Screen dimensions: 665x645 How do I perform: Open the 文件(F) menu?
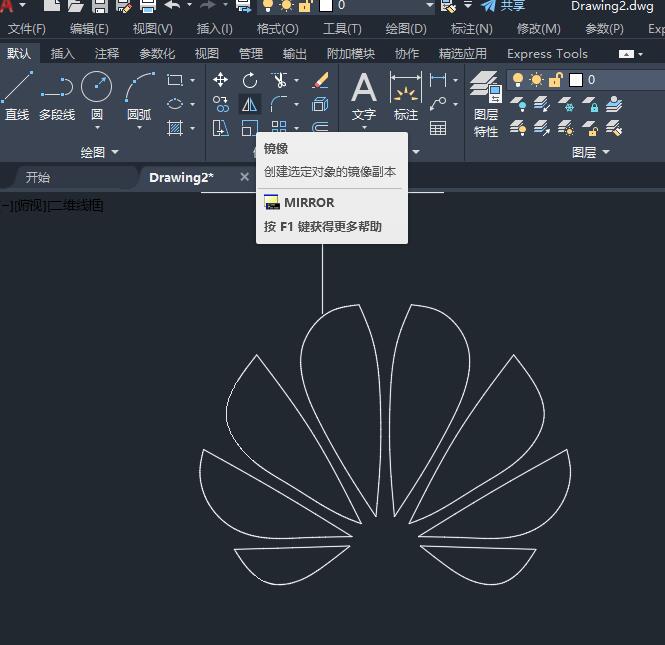(x=27, y=29)
